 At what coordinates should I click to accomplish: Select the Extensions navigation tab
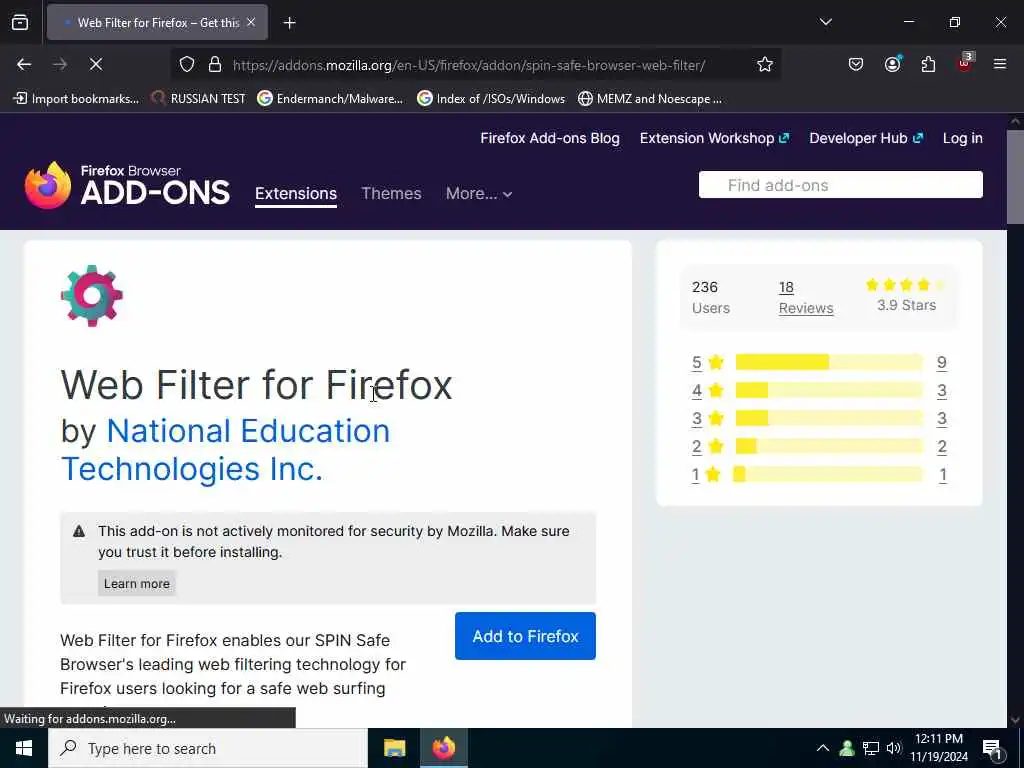pos(296,193)
